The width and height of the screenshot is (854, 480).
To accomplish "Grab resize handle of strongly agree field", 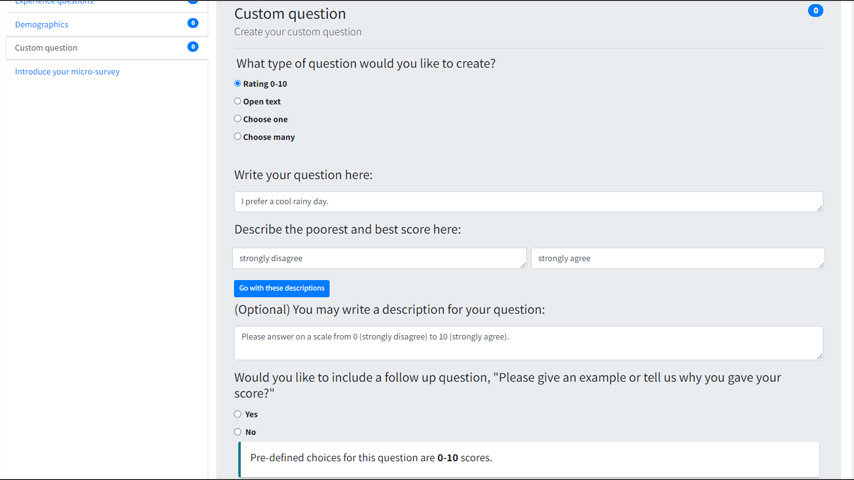I will click(x=821, y=265).
